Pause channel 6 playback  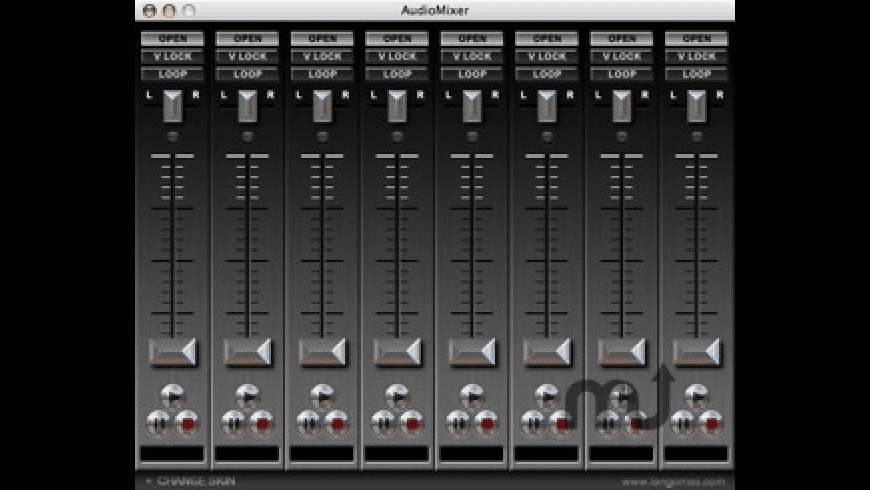[533, 423]
